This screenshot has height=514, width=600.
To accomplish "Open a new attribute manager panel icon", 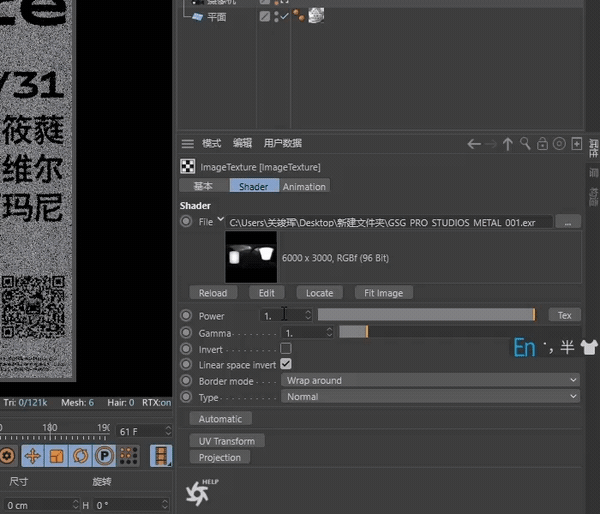I will [577, 144].
